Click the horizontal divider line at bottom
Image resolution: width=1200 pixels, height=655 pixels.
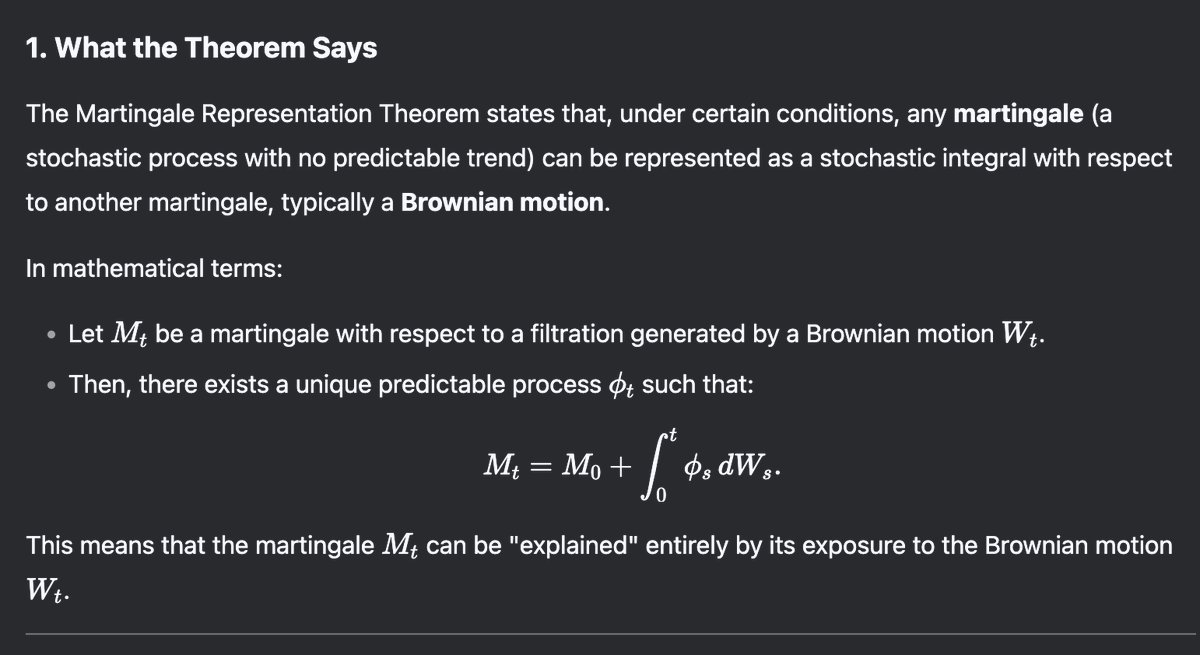click(x=600, y=634)
